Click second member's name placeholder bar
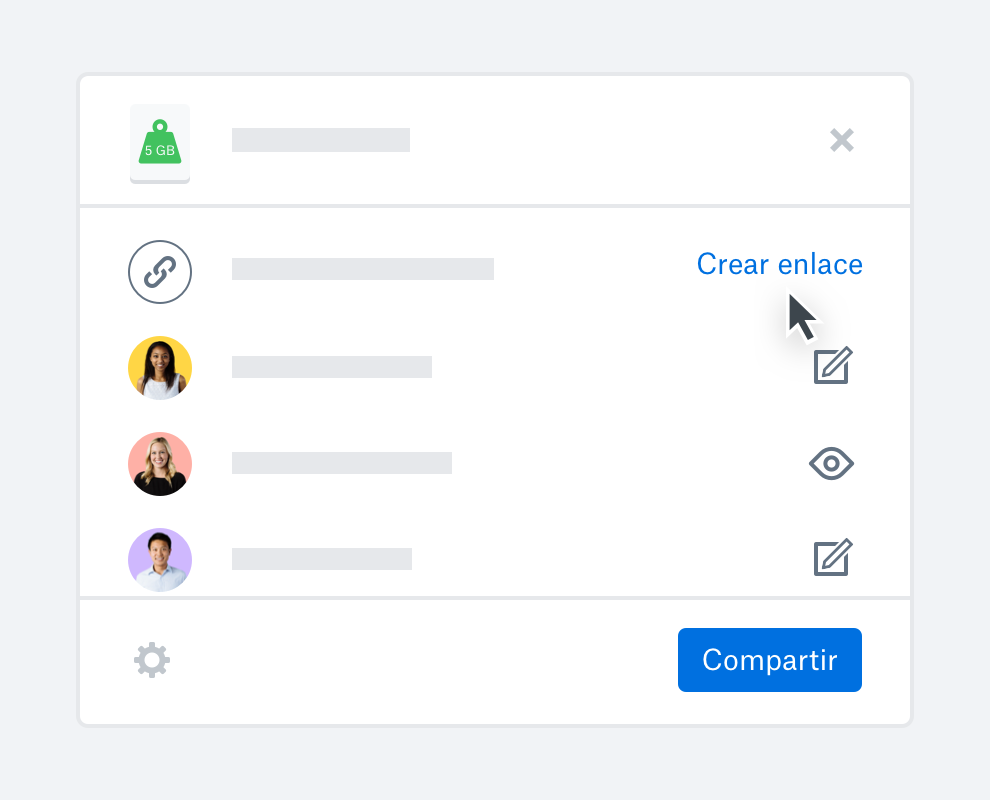This screenshot has width=990, height=800. click(x=342, y=463)
